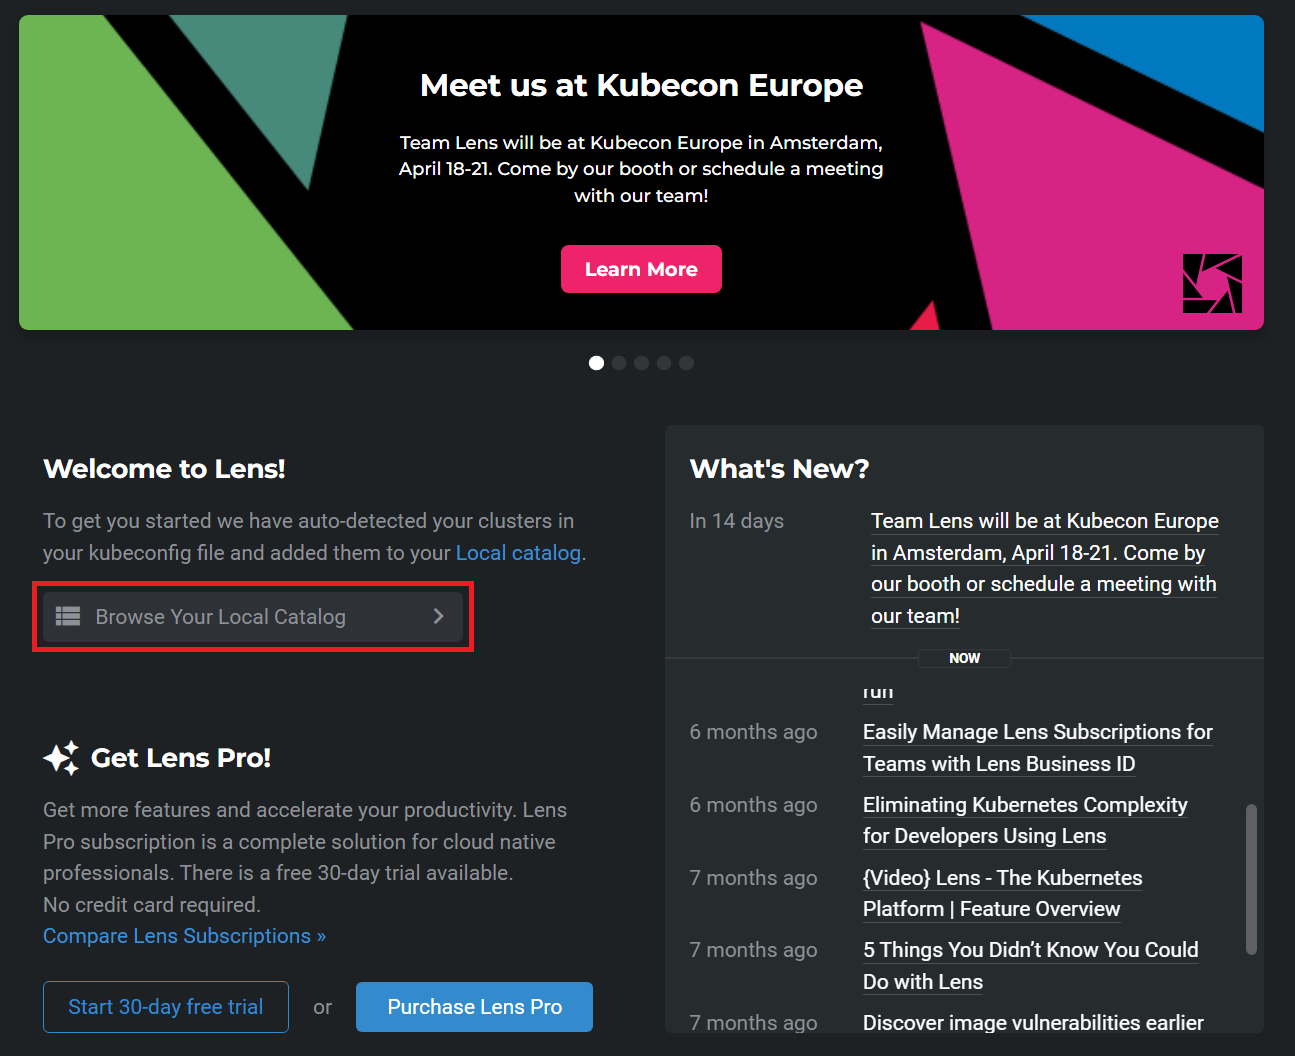Screen dimensions: 1295x1056
Task: Select the fifth carousel dot
Action: pyautogui.click(x=686, y=363)
